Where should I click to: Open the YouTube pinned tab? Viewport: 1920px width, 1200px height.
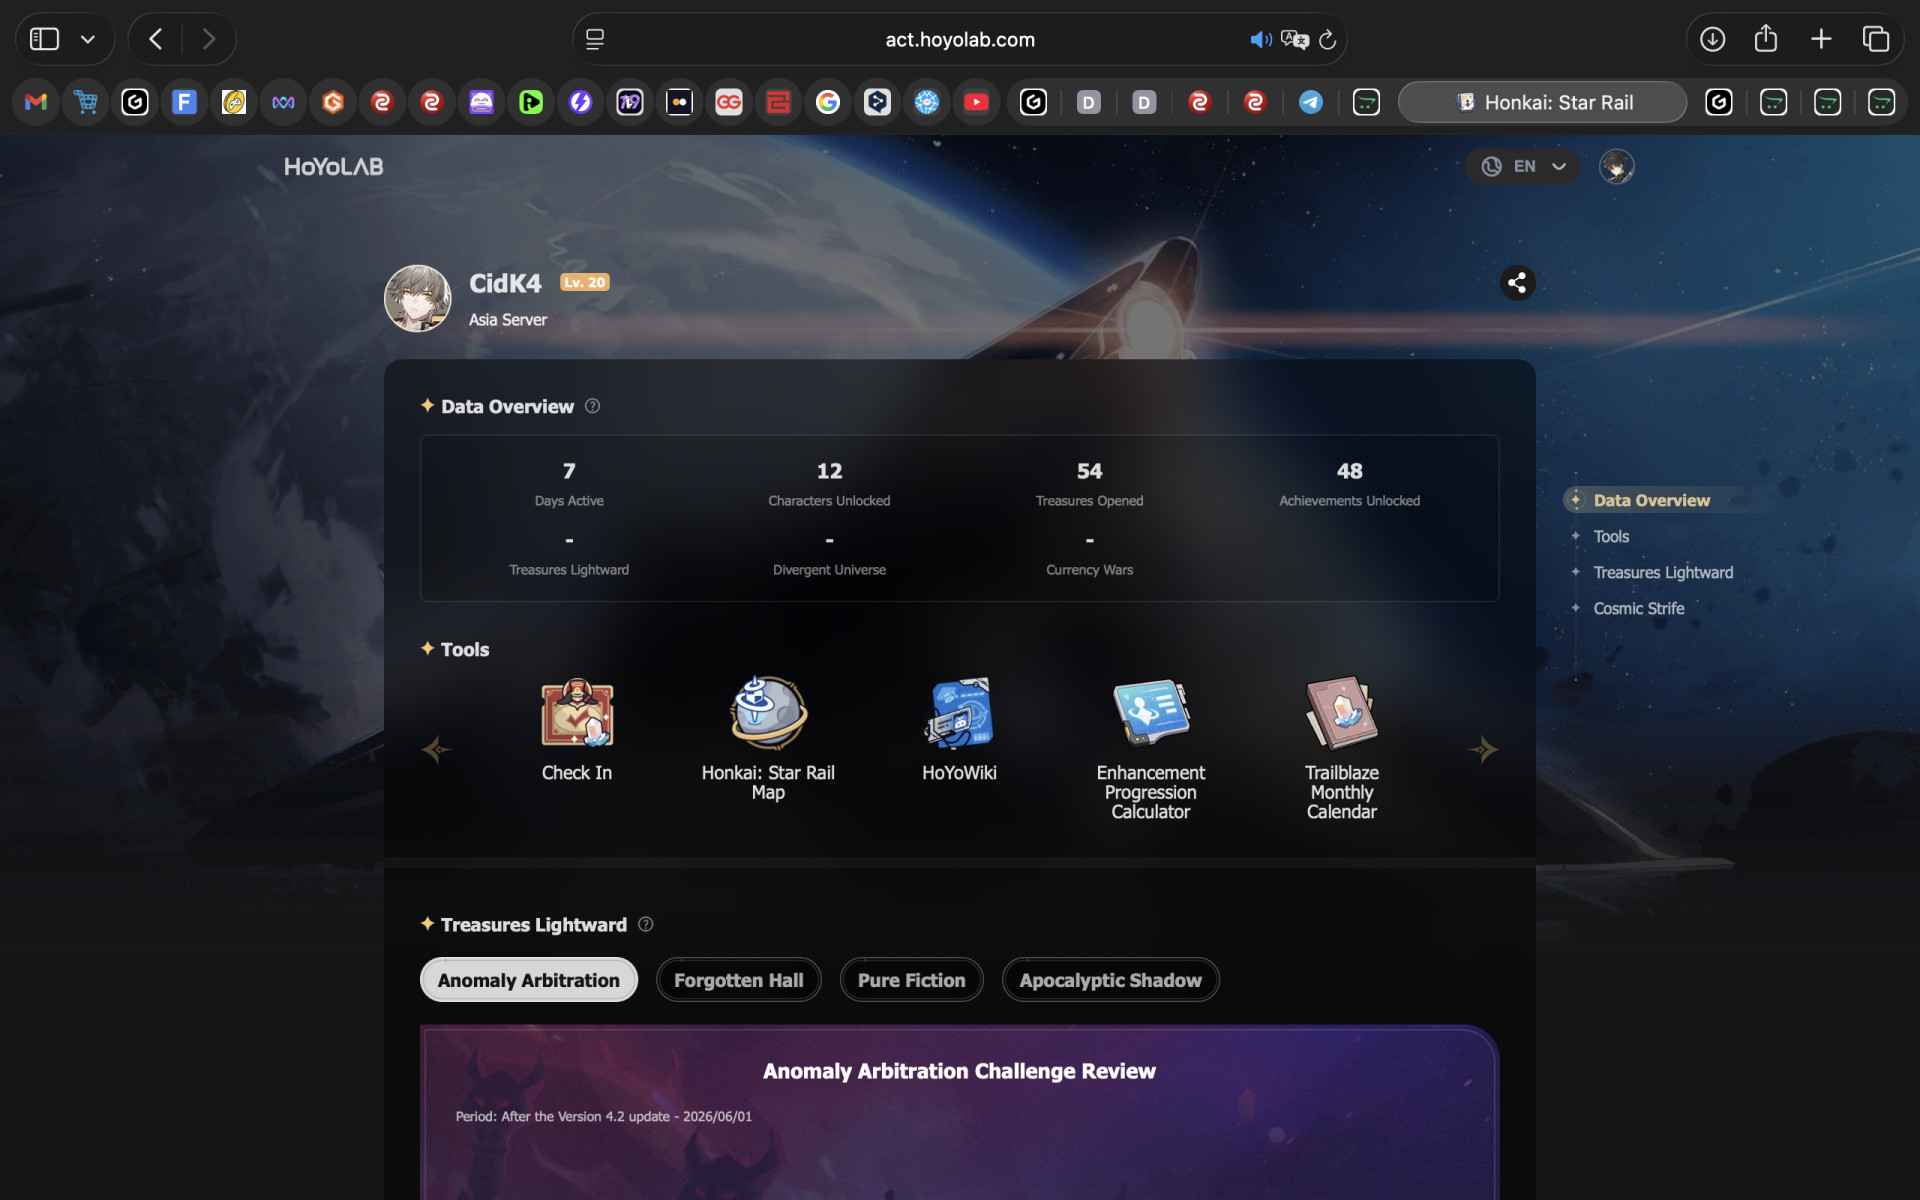tap(976, 102)
